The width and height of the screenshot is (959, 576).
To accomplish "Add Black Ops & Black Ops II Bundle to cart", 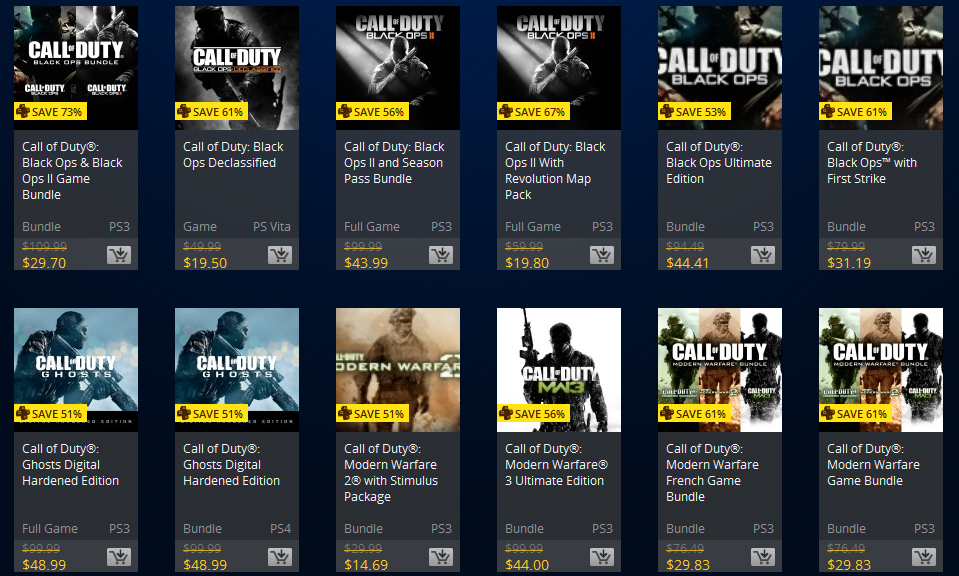I will click(119, 255).
